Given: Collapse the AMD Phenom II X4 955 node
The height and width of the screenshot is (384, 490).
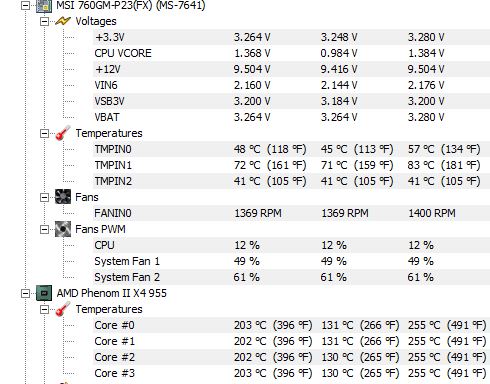Looking at the screenshot, I should (25, 294).
